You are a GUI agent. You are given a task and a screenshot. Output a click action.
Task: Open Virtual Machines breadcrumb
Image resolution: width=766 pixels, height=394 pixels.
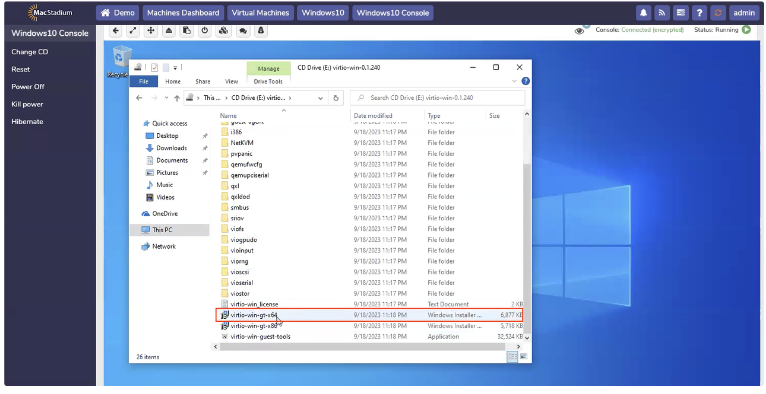click(260, 13)
